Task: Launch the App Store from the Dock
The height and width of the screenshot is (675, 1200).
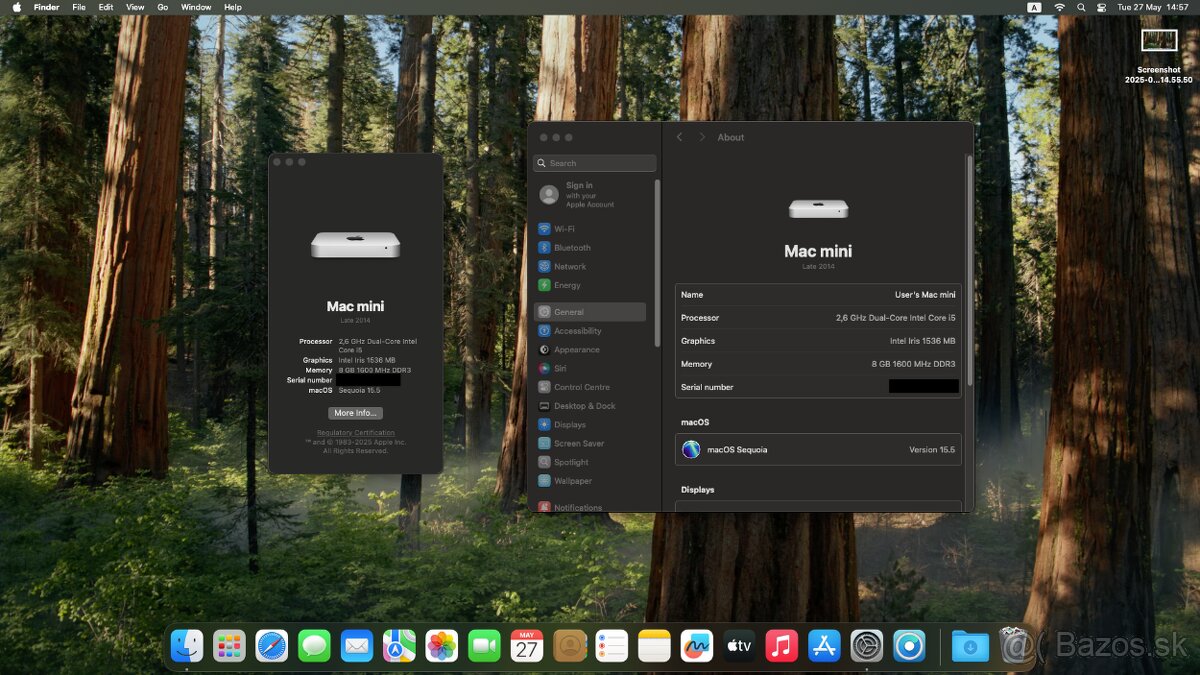Action: click(823, 646)
